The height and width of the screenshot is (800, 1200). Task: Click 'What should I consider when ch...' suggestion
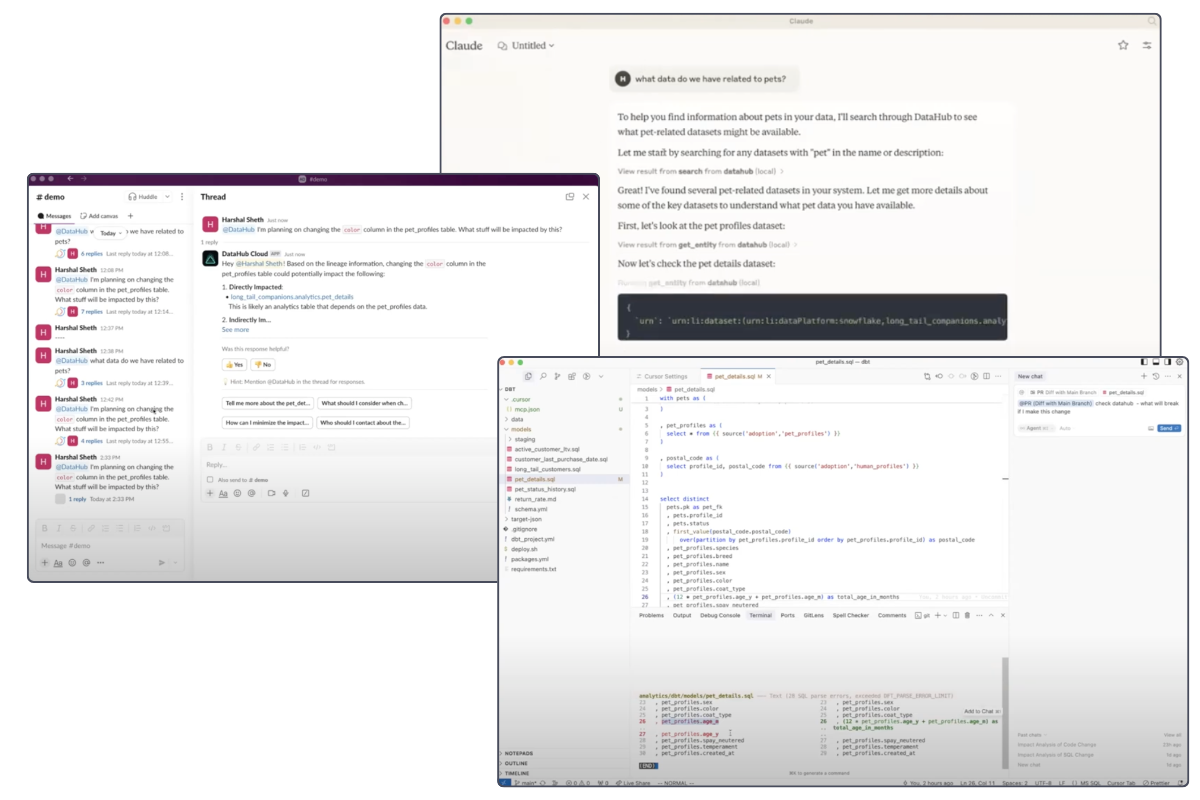364,403
